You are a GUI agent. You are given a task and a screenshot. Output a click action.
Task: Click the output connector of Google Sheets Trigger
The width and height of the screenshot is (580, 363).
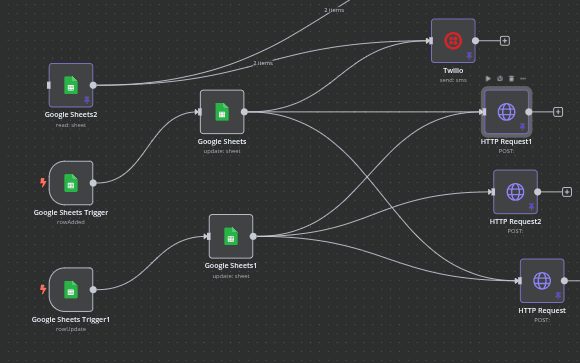93,183
